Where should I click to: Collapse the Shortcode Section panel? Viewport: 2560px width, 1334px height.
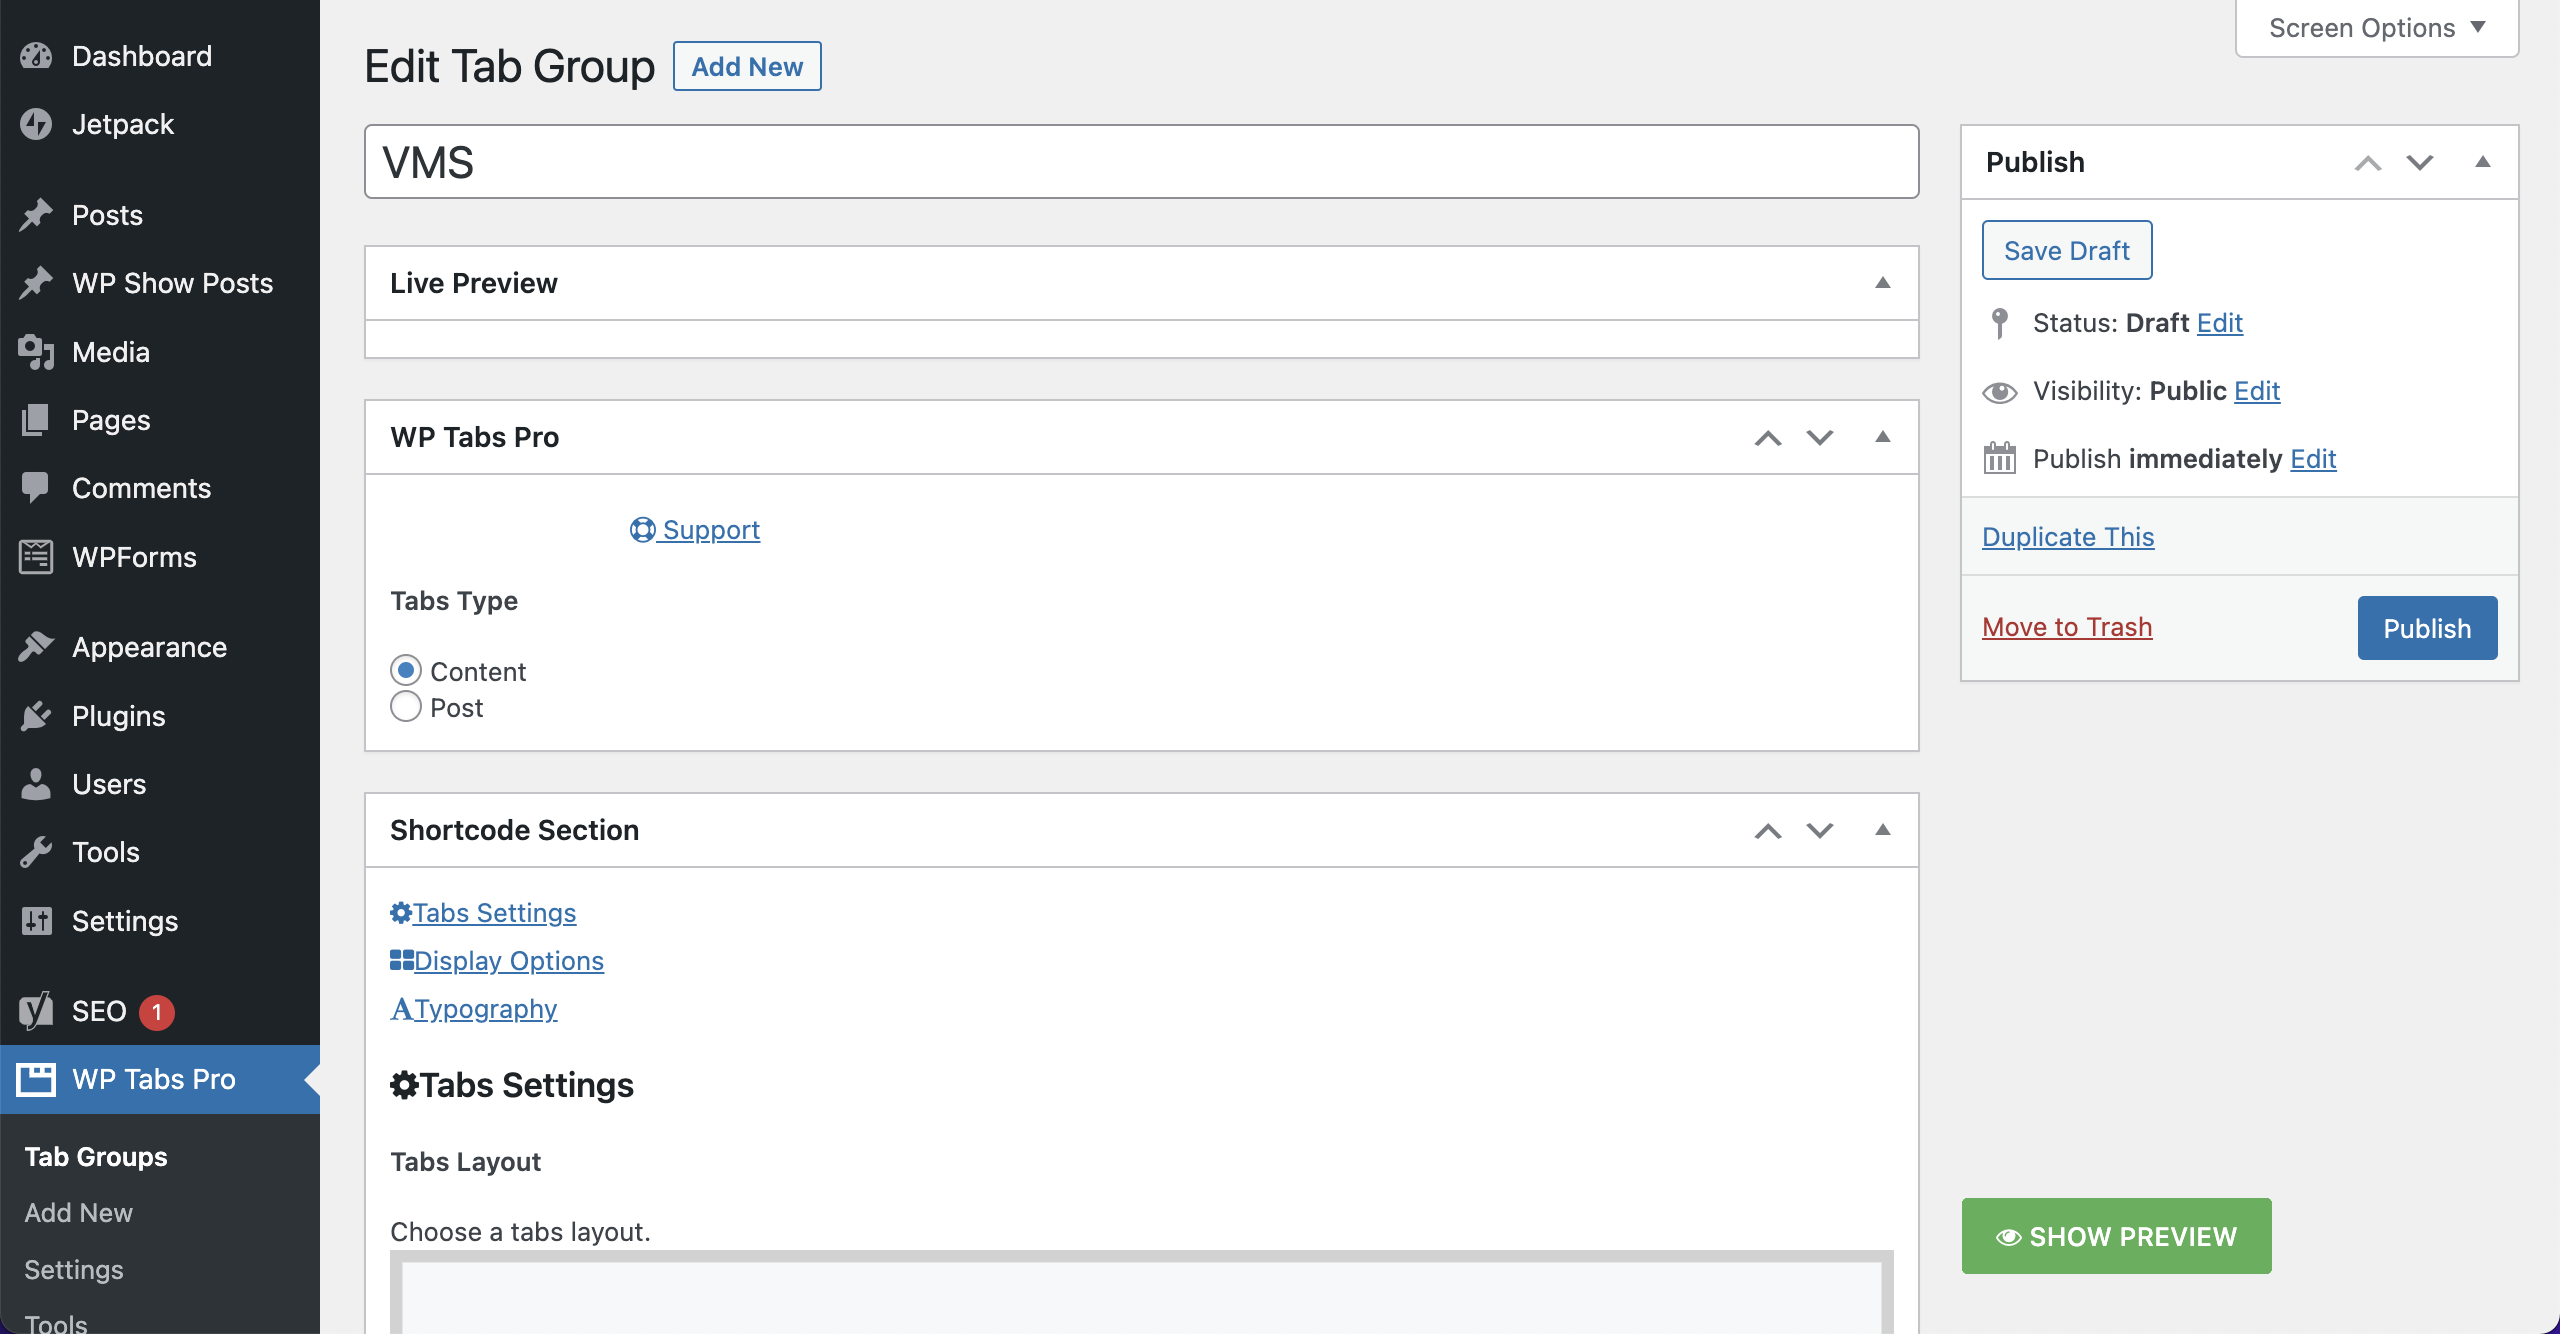point(1882,830)
